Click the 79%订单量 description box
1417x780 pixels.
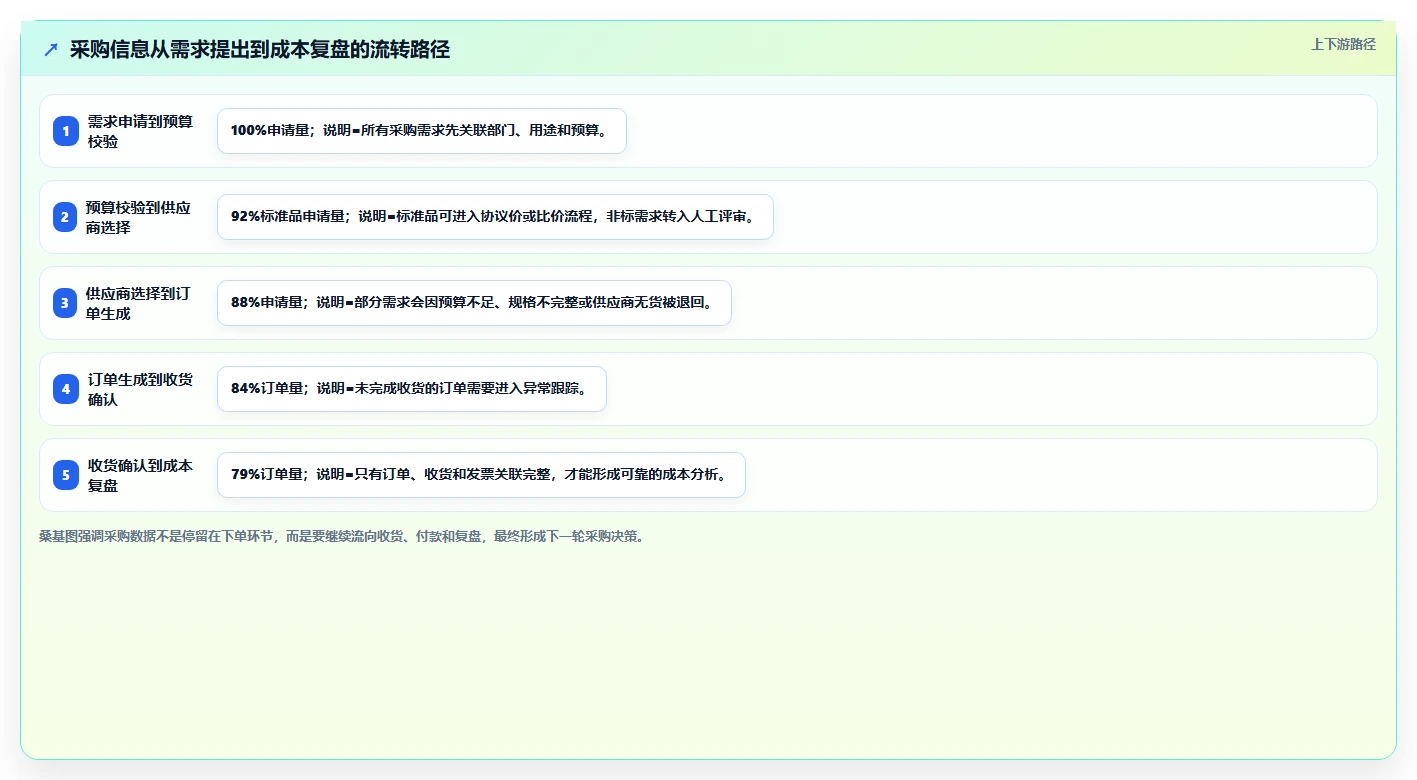tap(481, 475)
